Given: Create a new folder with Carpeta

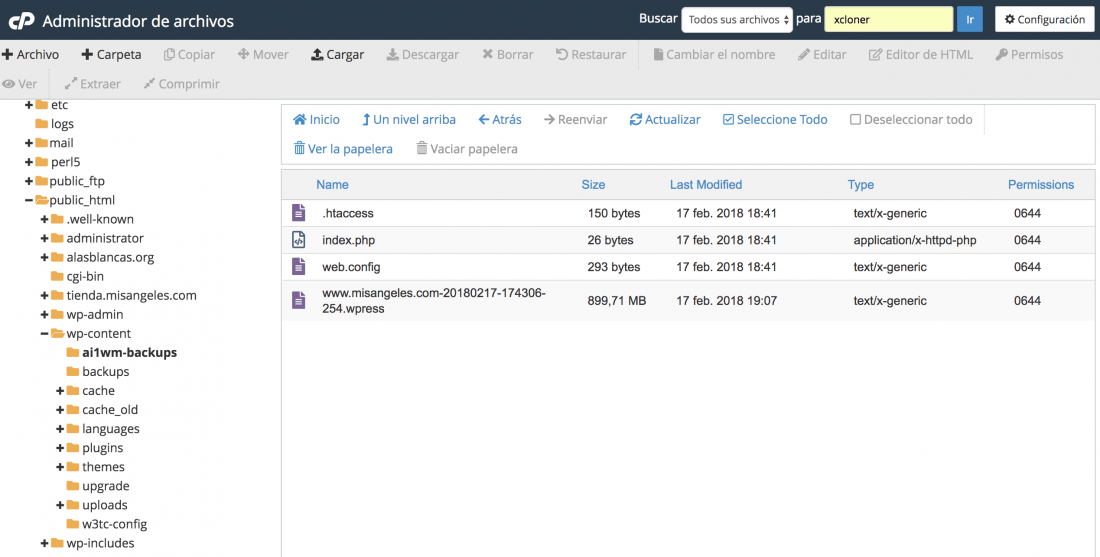Looking at the screenshot, I should (x=112, y=55).
